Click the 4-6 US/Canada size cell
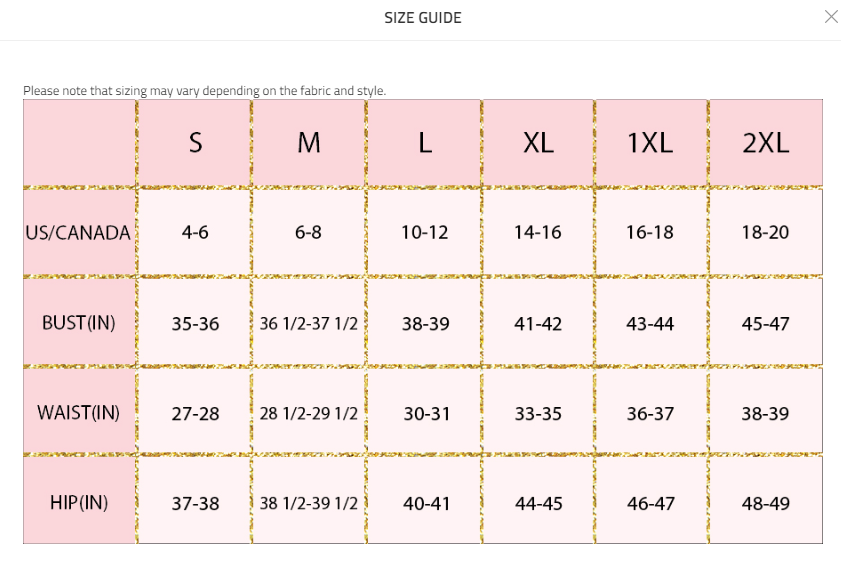Image resolution: width=841 pixels, height=587 pixels. 195,233
